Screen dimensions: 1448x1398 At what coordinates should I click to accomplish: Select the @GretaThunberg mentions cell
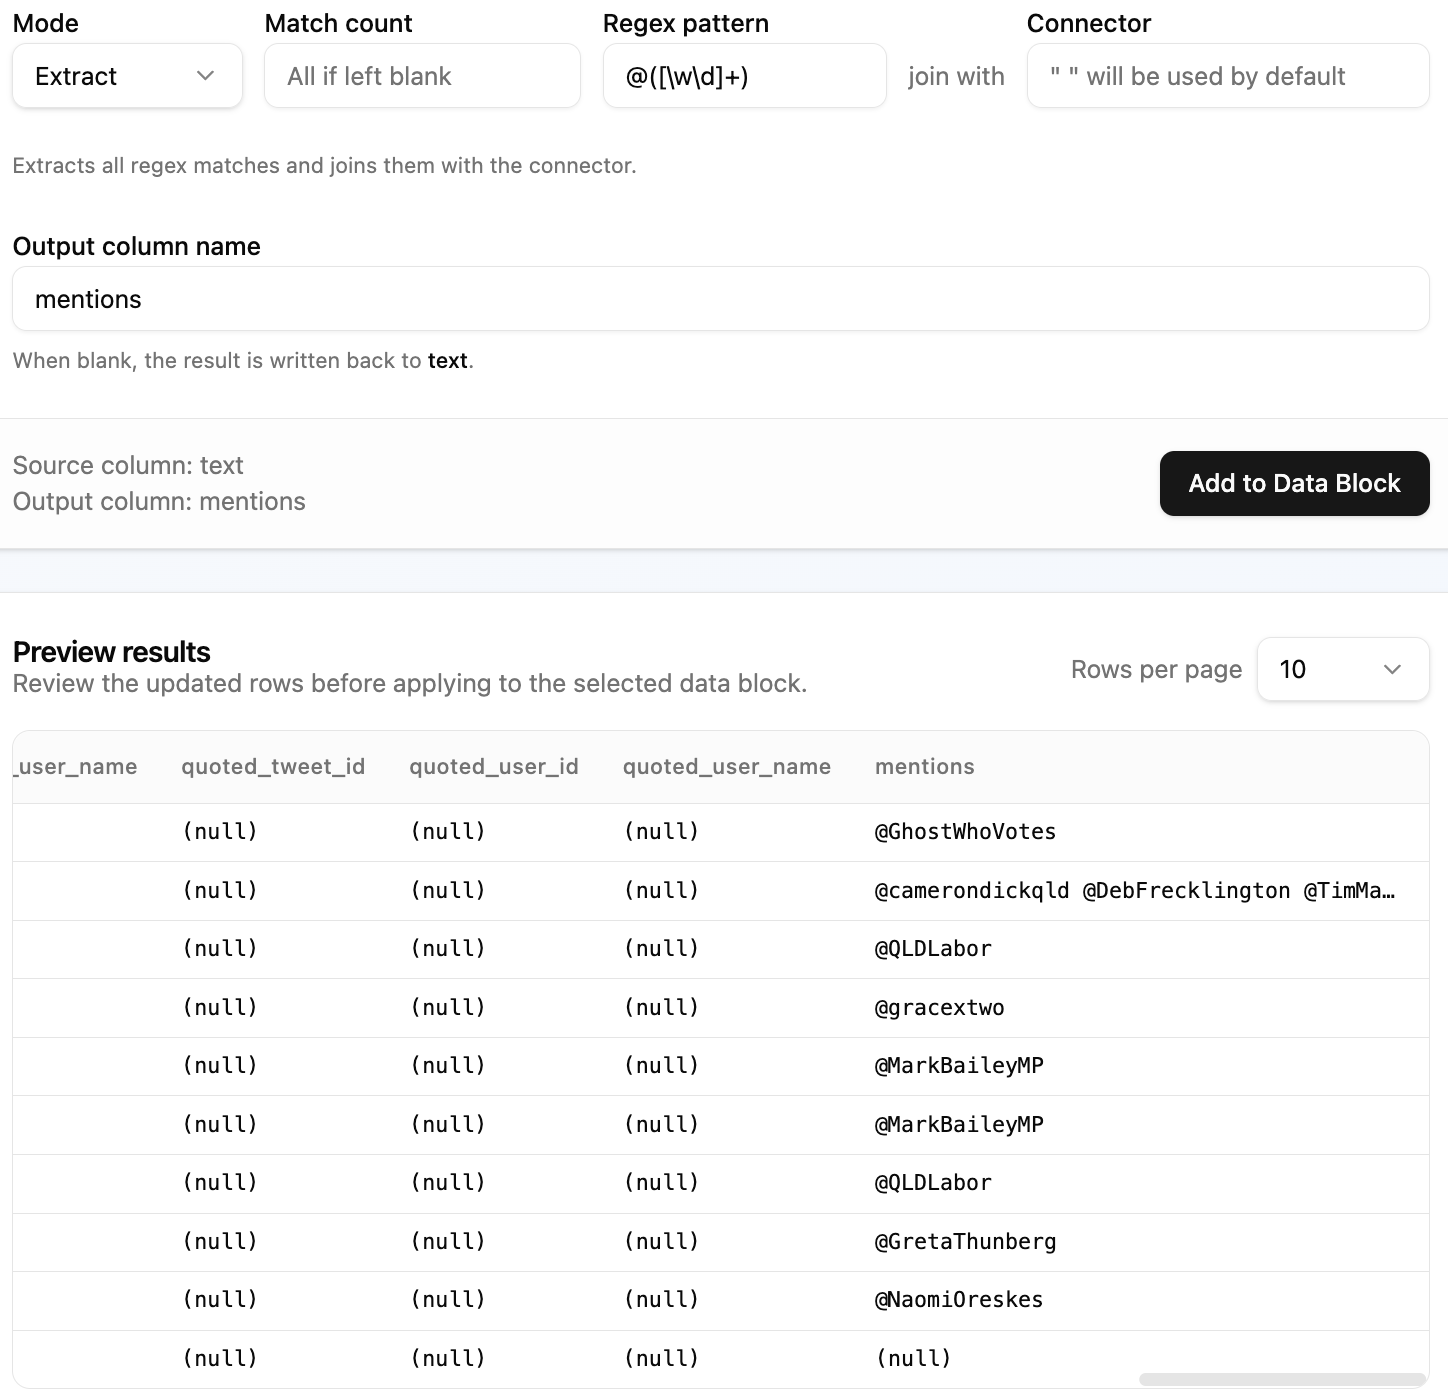pos(966,1242)
